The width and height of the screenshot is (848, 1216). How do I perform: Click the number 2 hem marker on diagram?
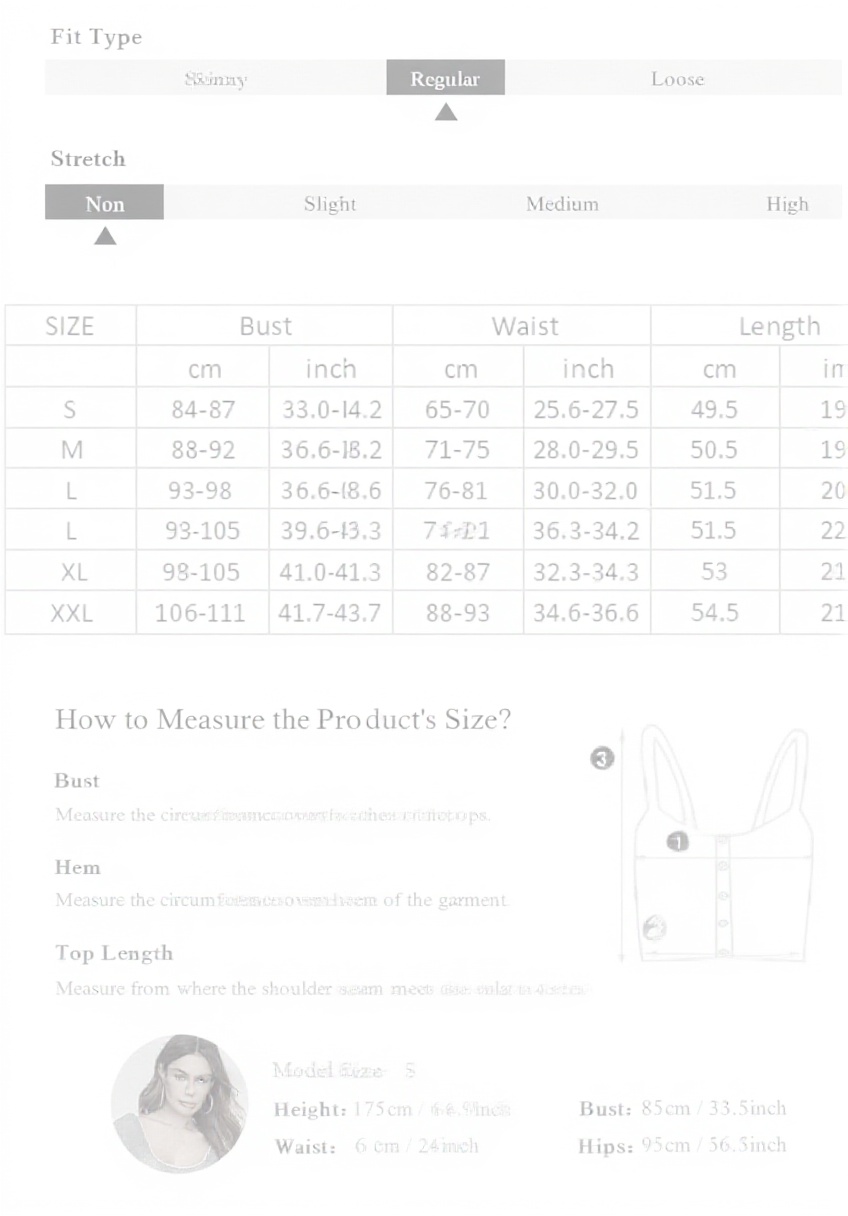[656, 928]
